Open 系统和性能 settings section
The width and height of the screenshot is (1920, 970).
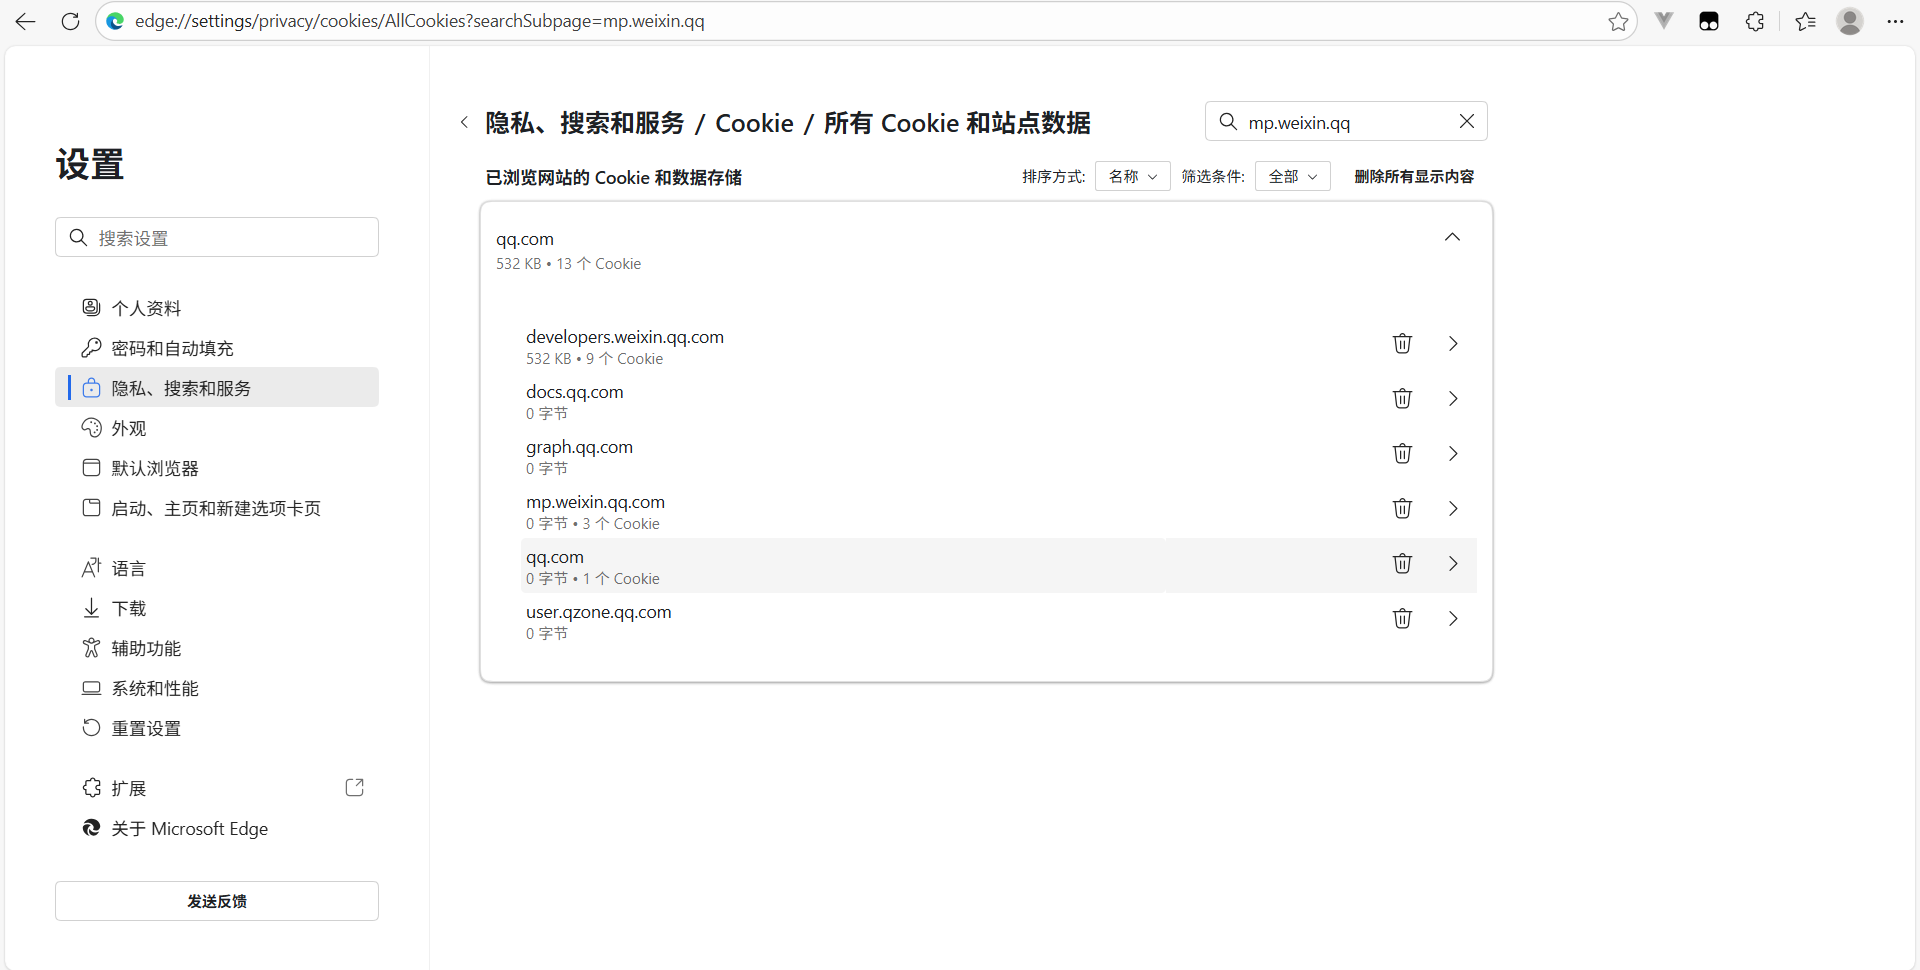click(217, 688)
